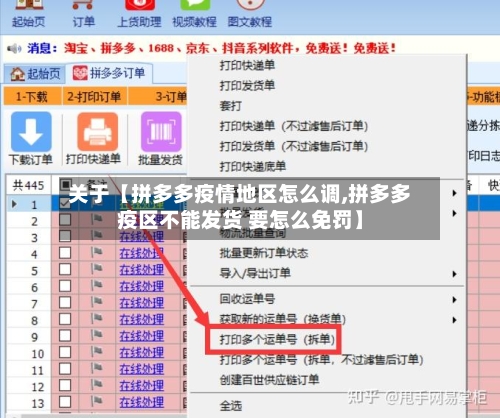Select 套打 in the context menu

point(230,106)
